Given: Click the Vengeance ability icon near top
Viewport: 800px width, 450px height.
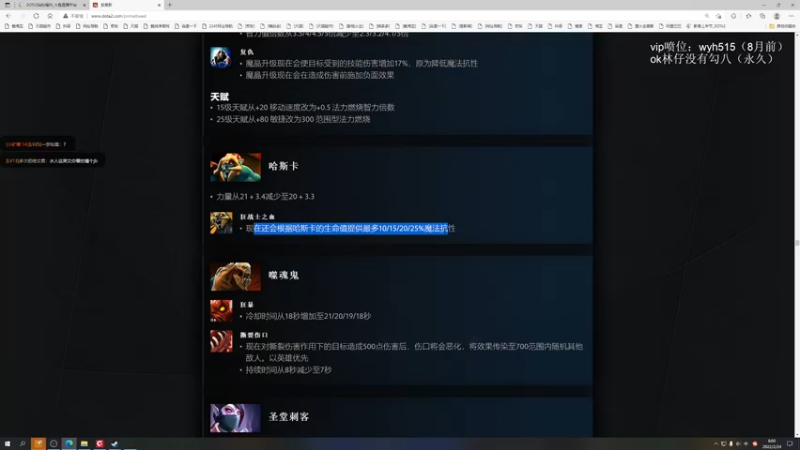Looking at the screenshot, I should click(x=221, y=58).
